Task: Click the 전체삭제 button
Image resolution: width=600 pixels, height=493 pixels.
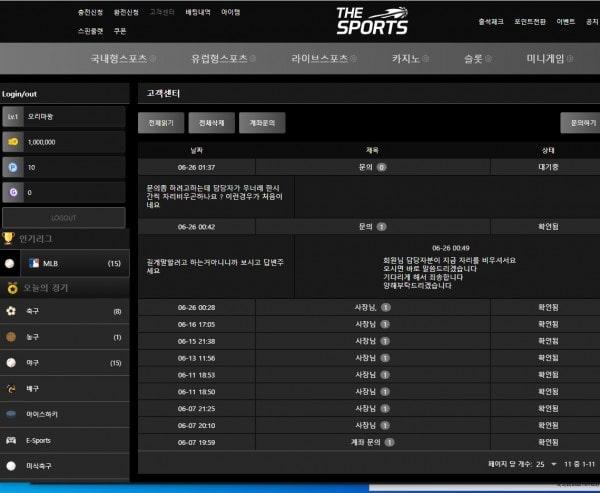Action: tap(211, 123)
